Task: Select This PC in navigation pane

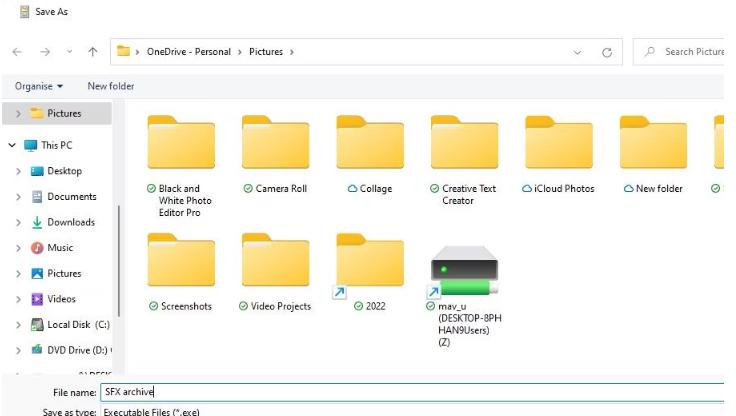Action: tap(48, 145)
